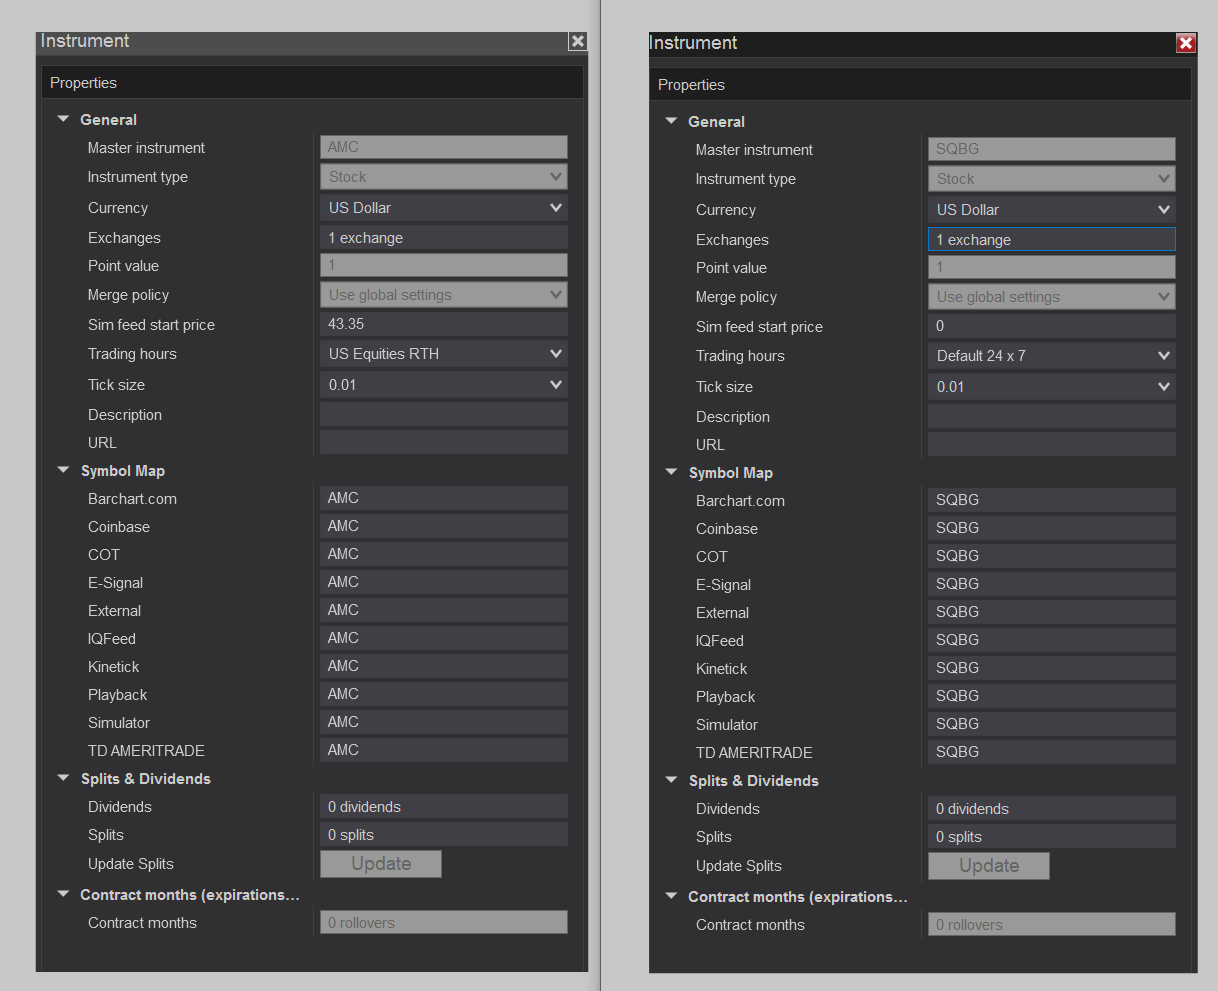This screenshot has width=1218, height=991.
Task: Close the AMC Instrument window
Action: pos(577,41)
